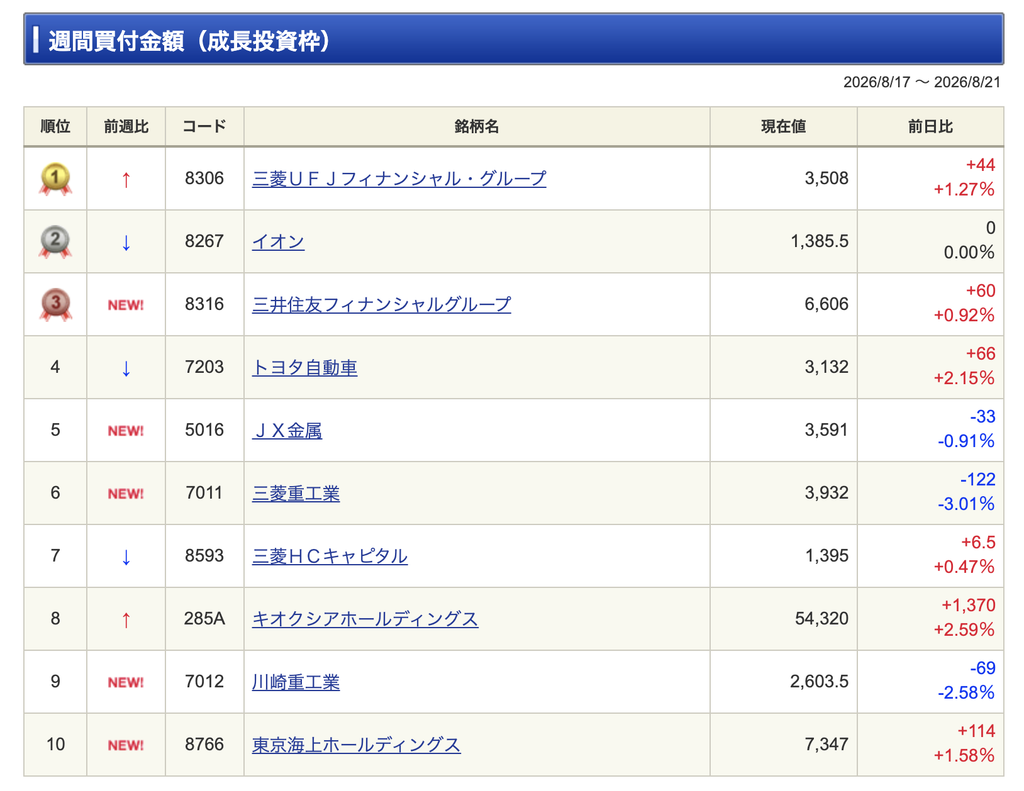Click the current price 3,508
Screen dimensions: 1024x791
coord(826,178)
